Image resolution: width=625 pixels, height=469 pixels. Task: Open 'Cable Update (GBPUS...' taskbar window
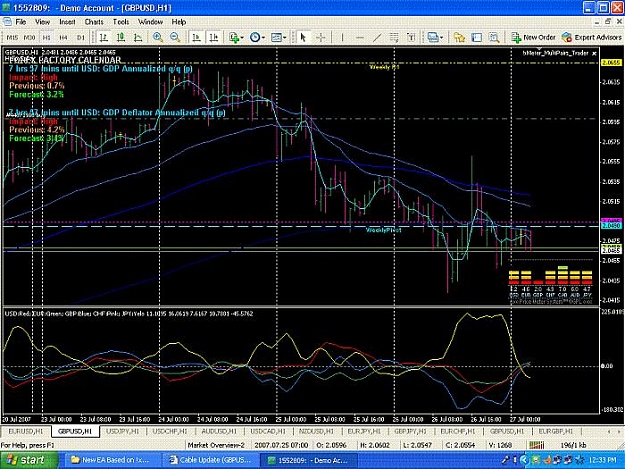click(x=209, y=460)
